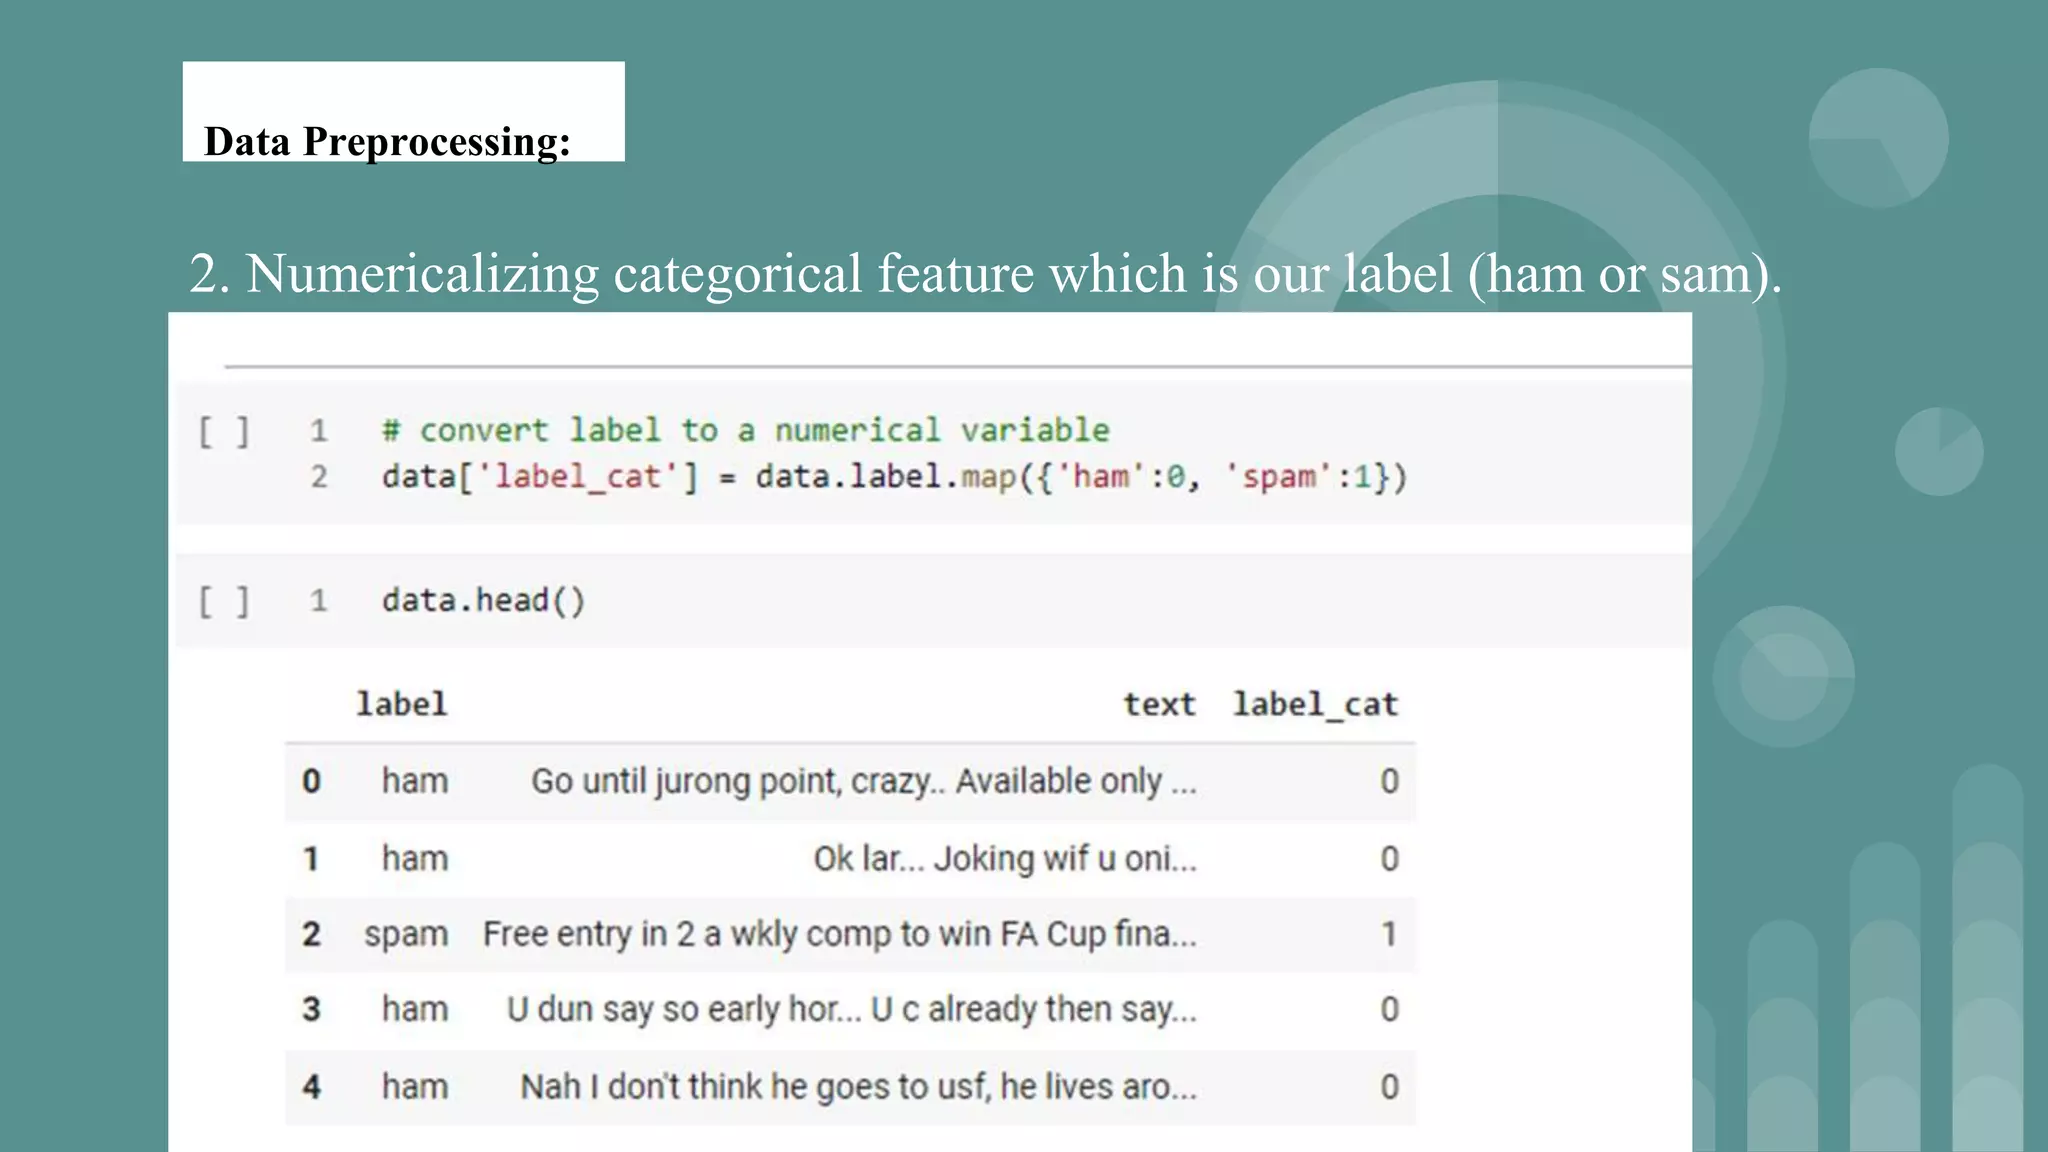This screenshot has height=1152, width=2048.
Task: Click the small pie chart icon beside the code cell
Action: pyautogui.click(x=1938, y=451)
